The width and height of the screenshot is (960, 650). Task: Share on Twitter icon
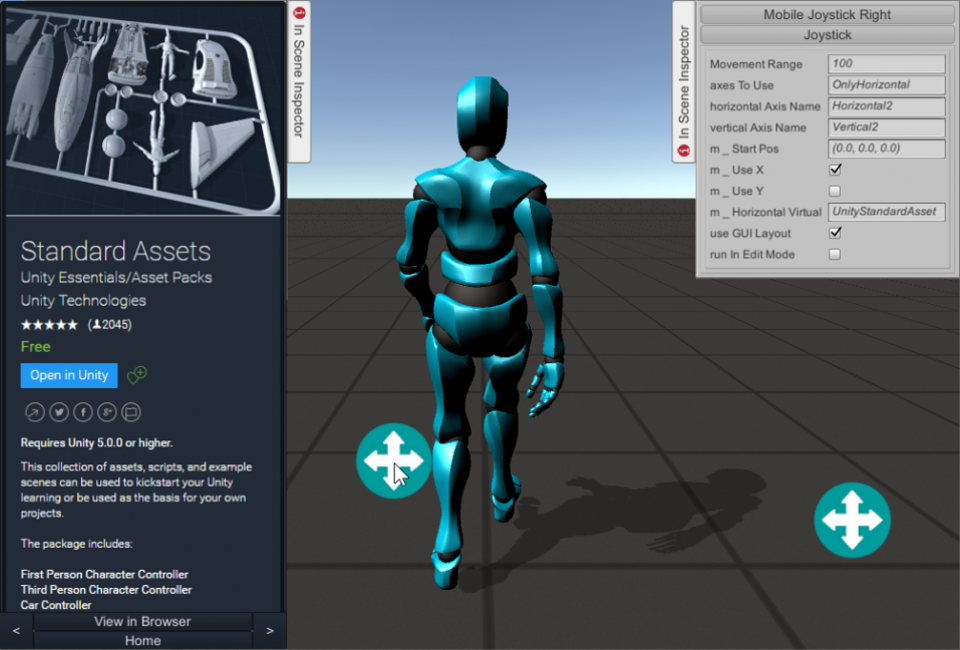(x=59, y=413)
